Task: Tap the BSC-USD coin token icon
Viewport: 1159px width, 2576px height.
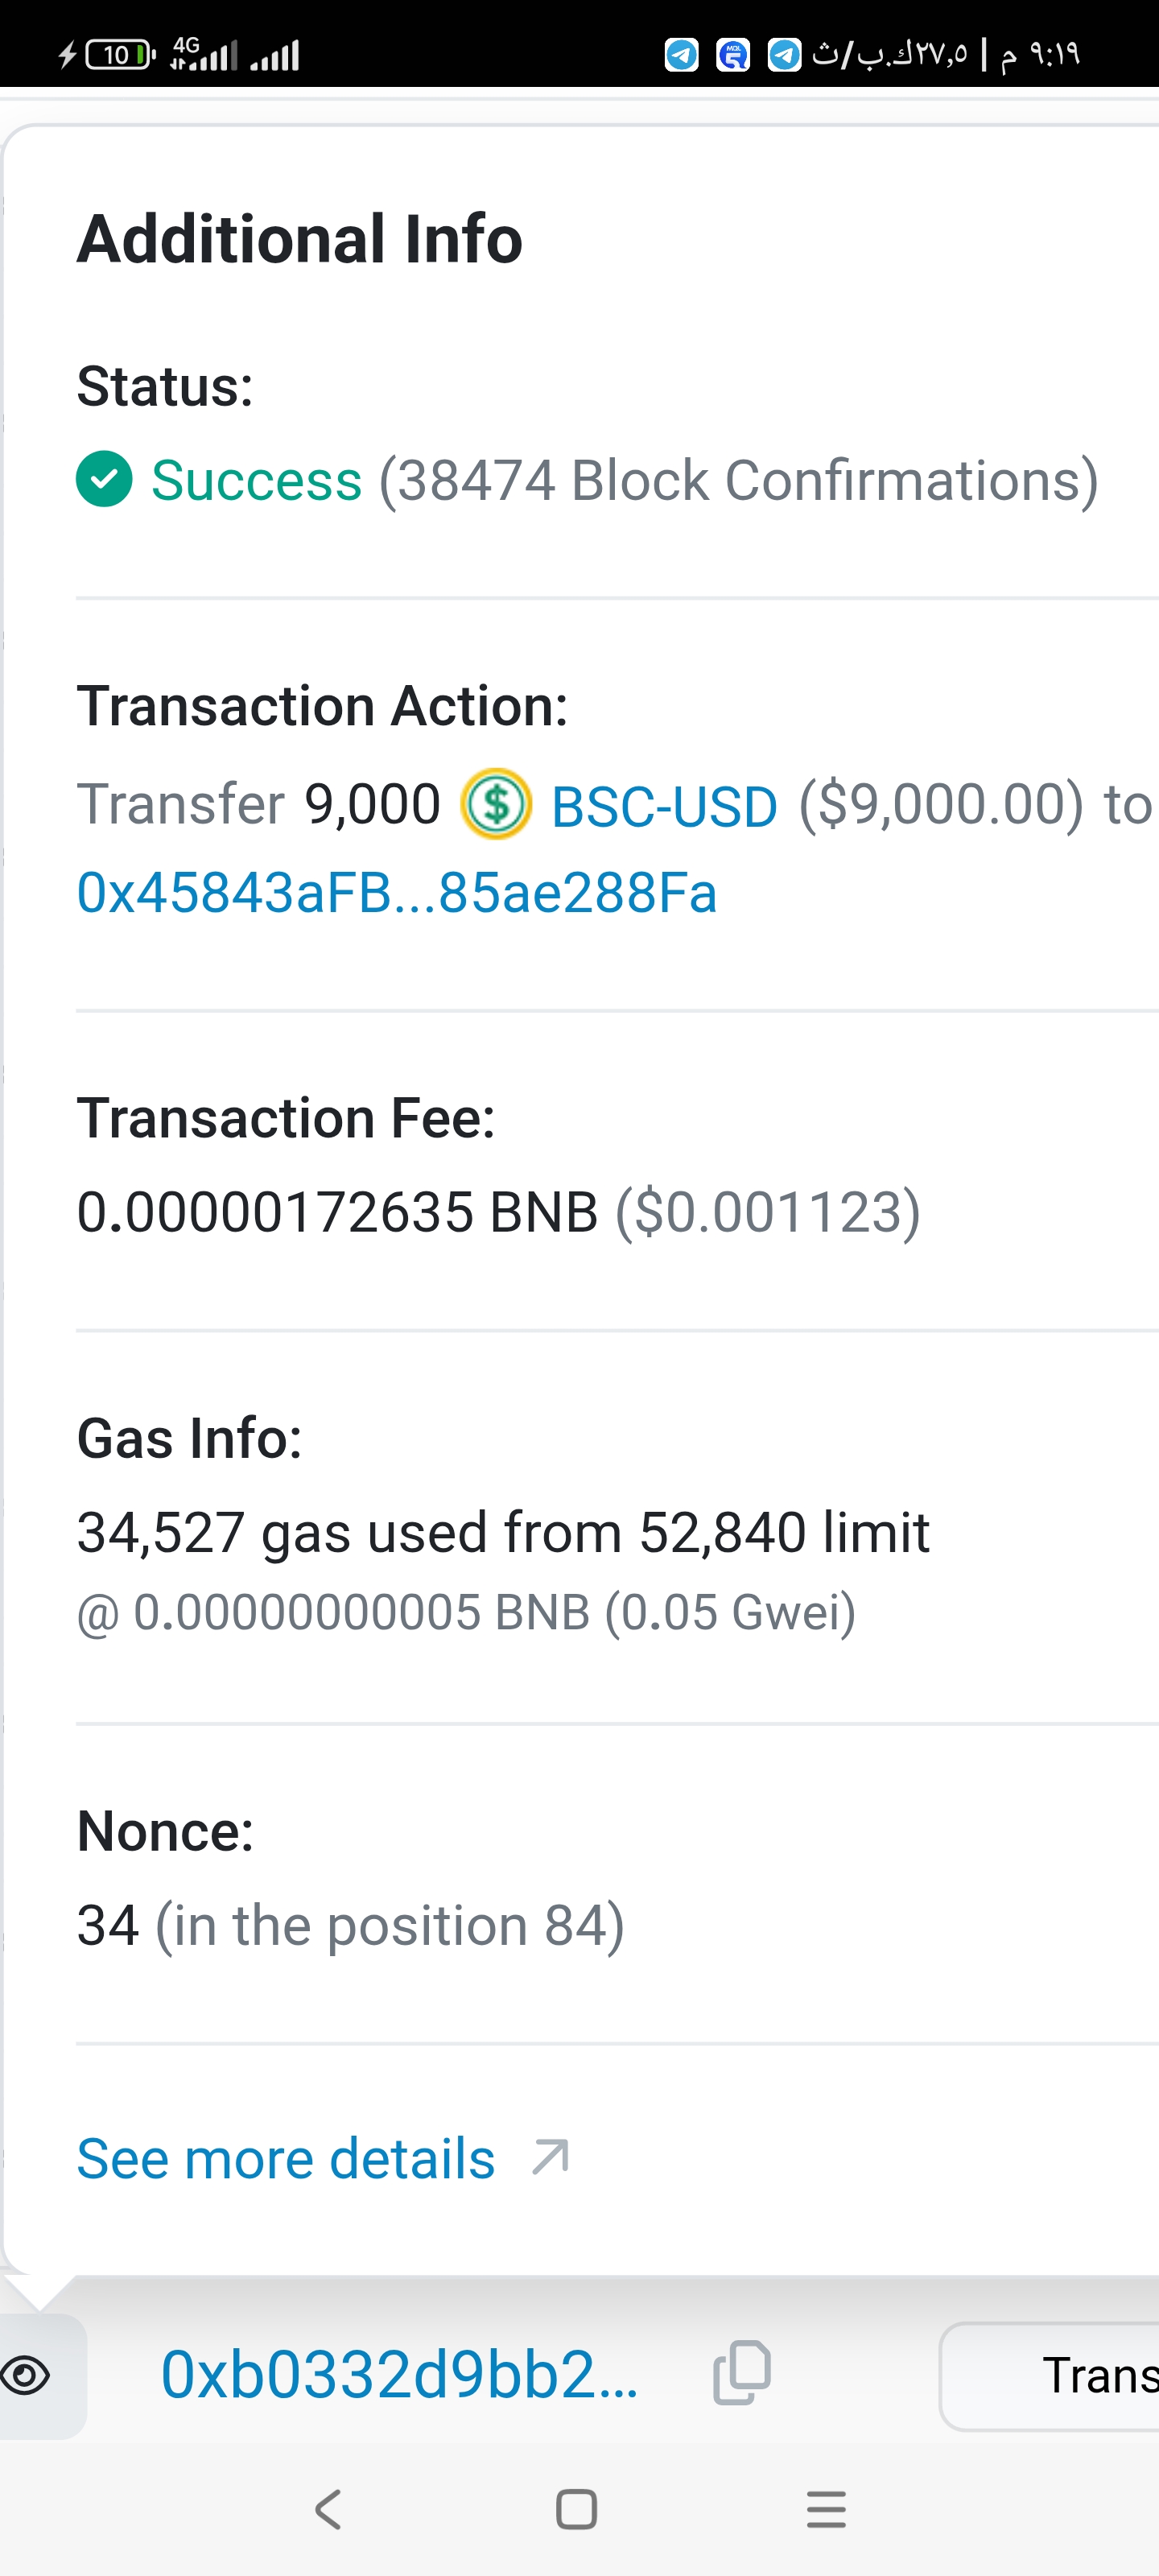Action: coord(495,804)
